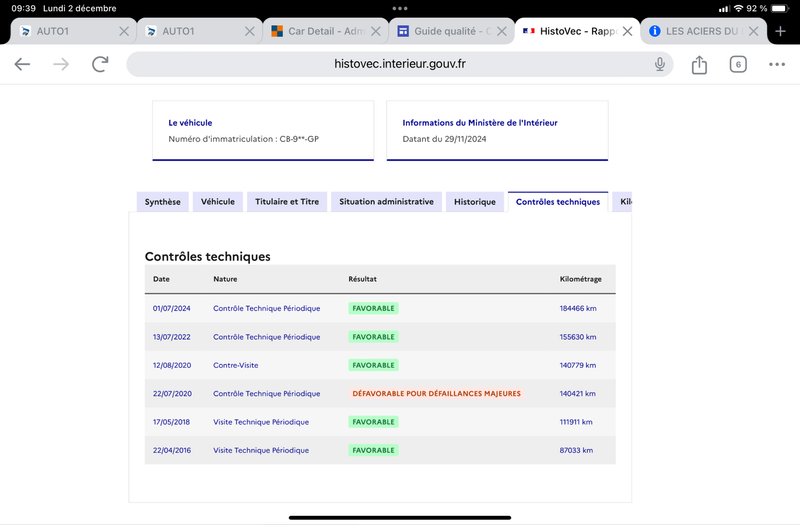The height and width of the screenshot is (525, 800).
Task: Click the FAVORABLE badge for 22/04/2016
Action: (x=373, y=450)
